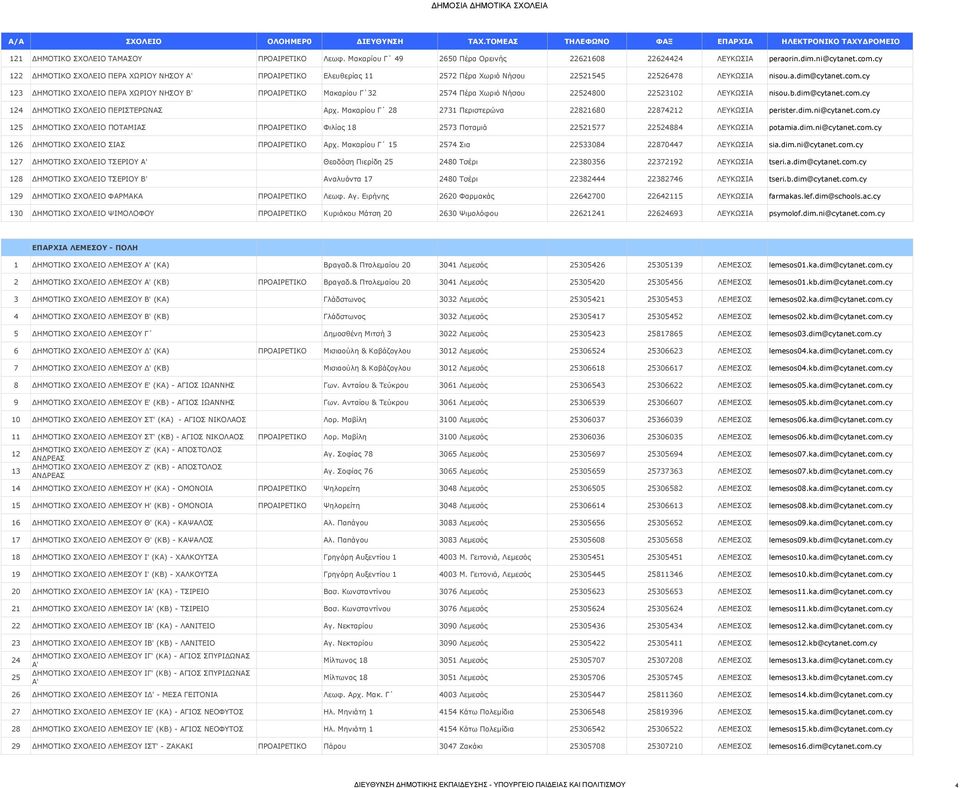Select email lemesos01.ka.dim@cytanet.com.cy
Image resolution: width=960 pixels, height=788 pixels.
830,265
